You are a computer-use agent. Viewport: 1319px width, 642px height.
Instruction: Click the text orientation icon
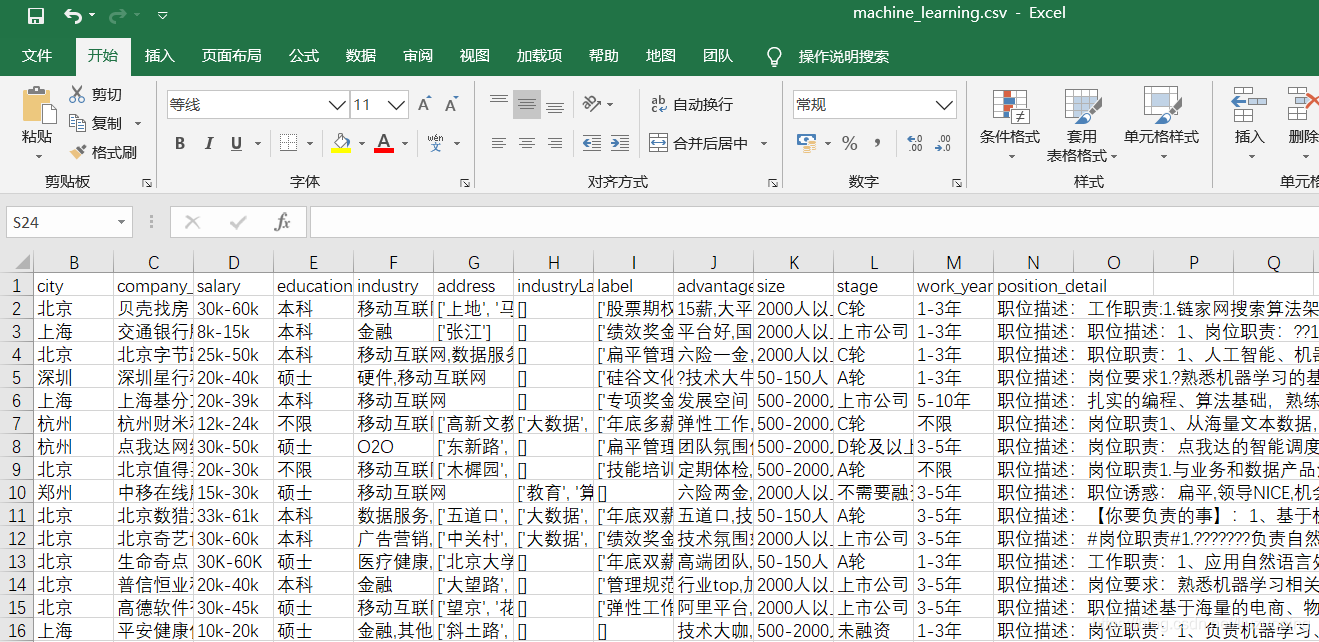592,104
